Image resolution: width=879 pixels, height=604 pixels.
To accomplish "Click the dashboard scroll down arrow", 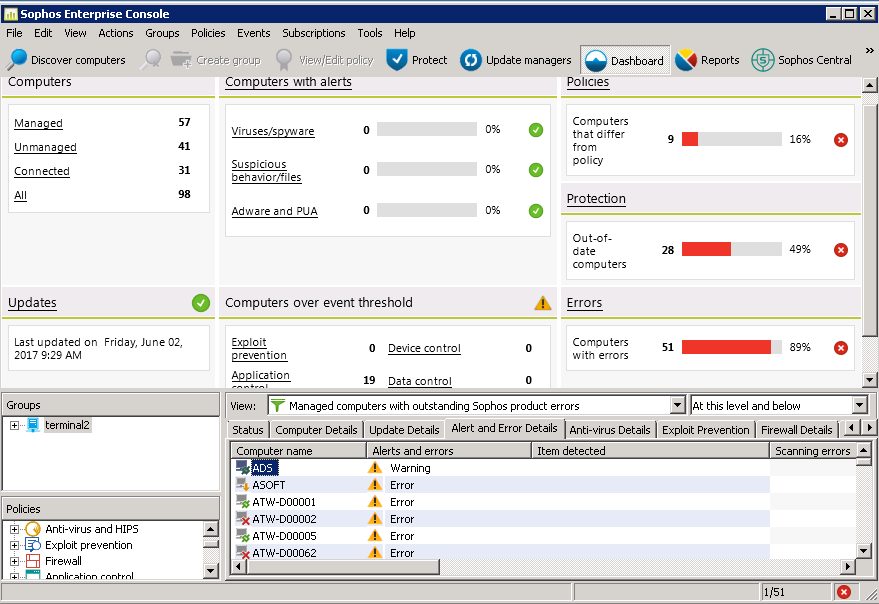I will coord(869,380).
